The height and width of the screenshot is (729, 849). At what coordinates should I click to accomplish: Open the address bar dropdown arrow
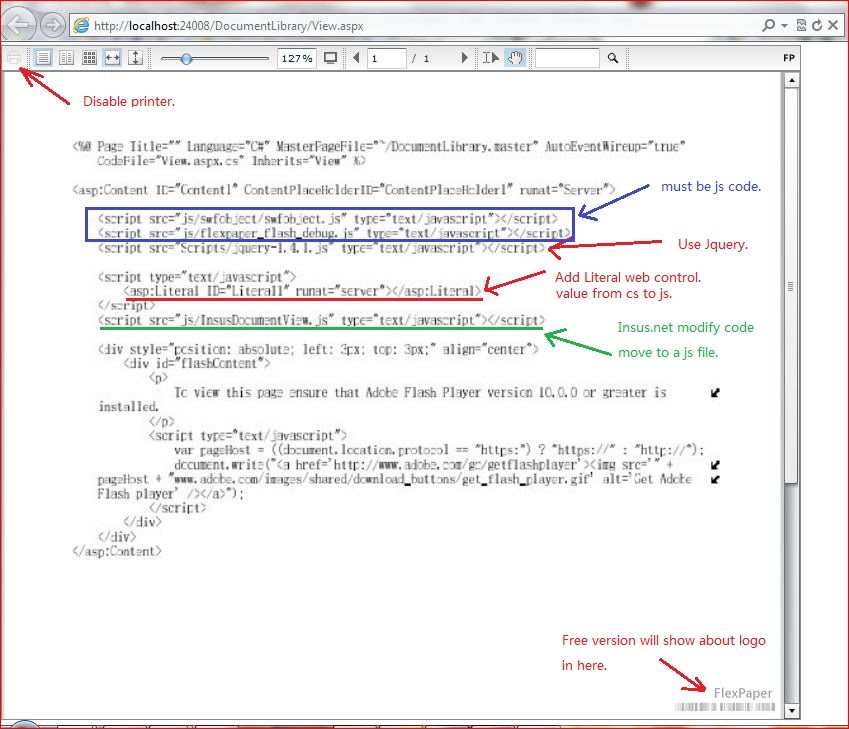[x=784, y=25]
